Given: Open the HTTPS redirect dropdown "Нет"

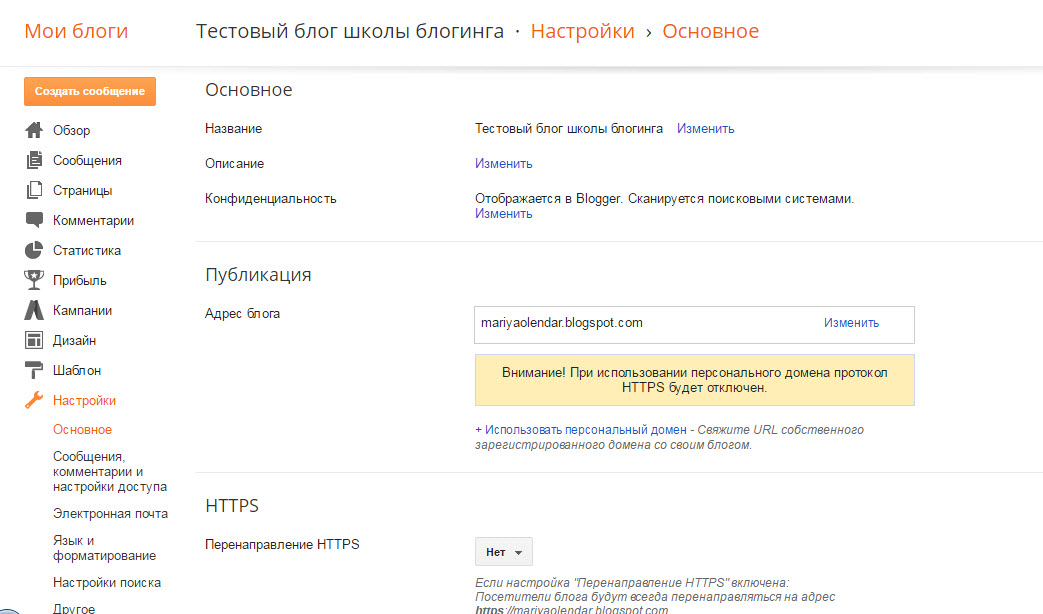Looking at the screenshot, I should (x=503, y=552).
